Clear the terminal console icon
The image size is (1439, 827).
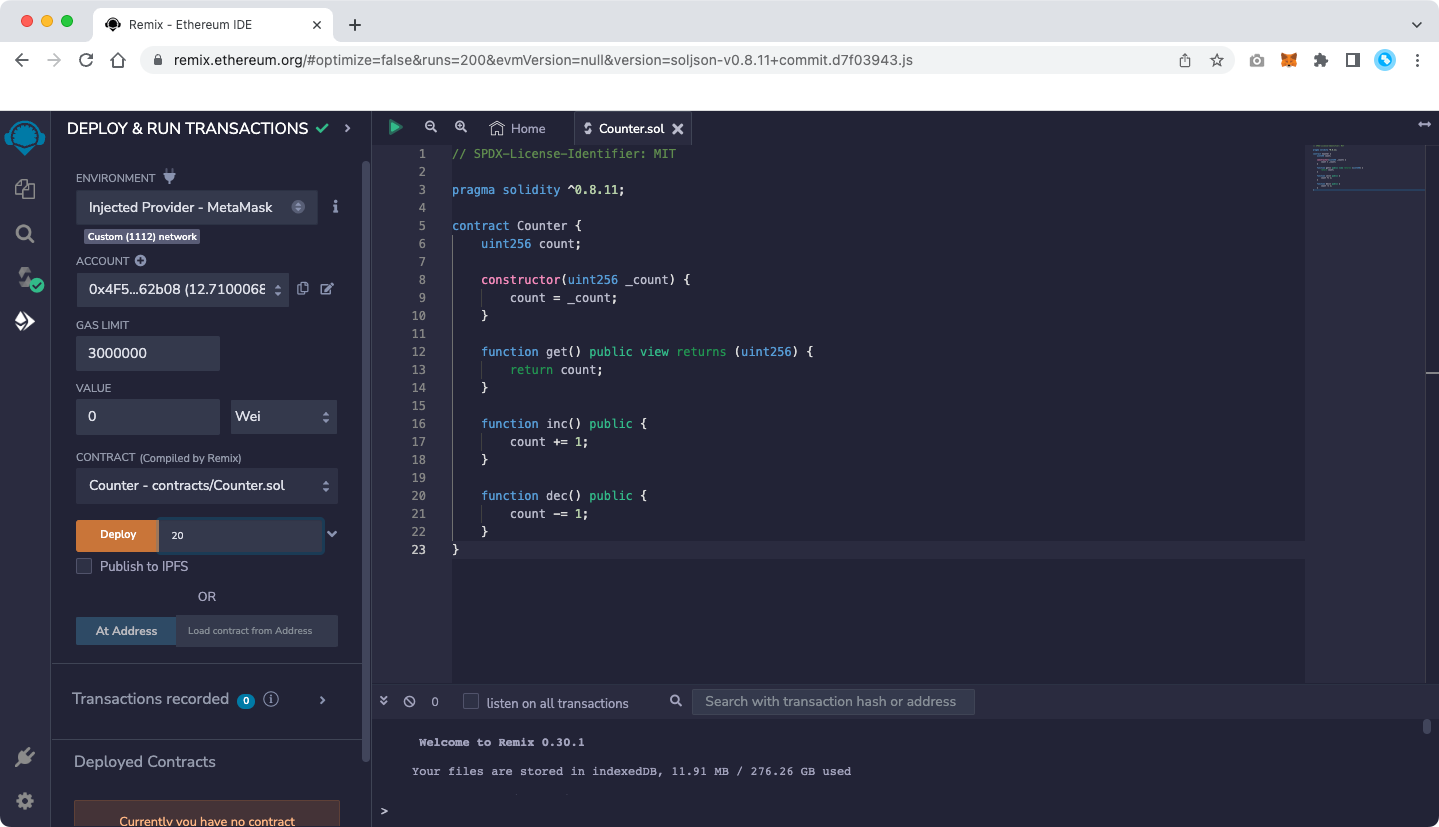pos(409,702)
